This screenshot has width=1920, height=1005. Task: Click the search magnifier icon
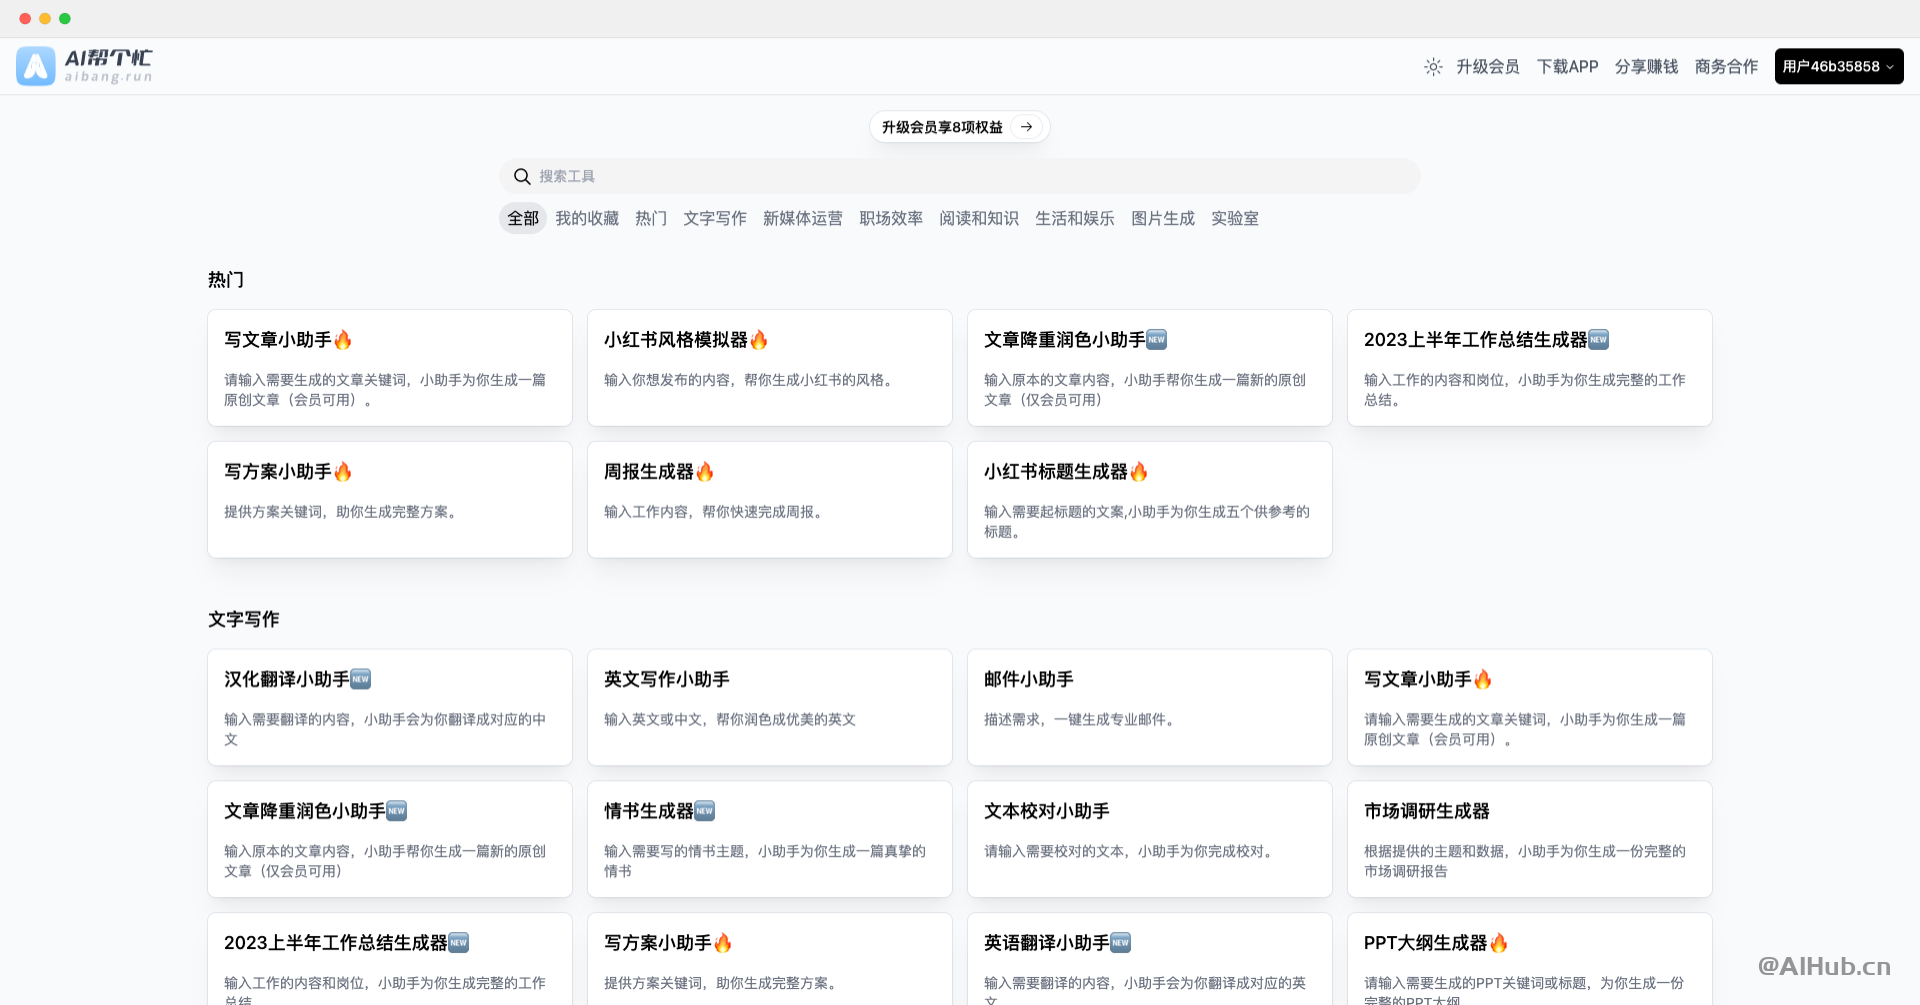(x=522, y=176)
